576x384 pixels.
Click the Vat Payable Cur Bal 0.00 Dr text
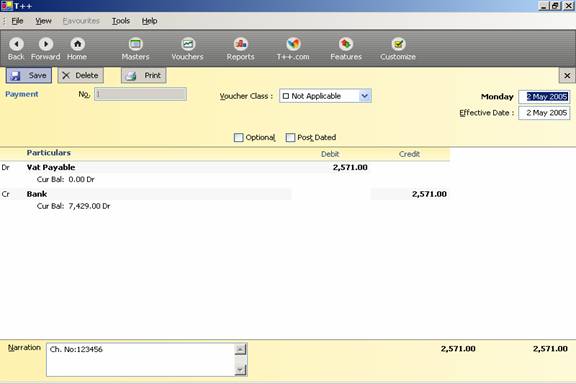(66, 179)
